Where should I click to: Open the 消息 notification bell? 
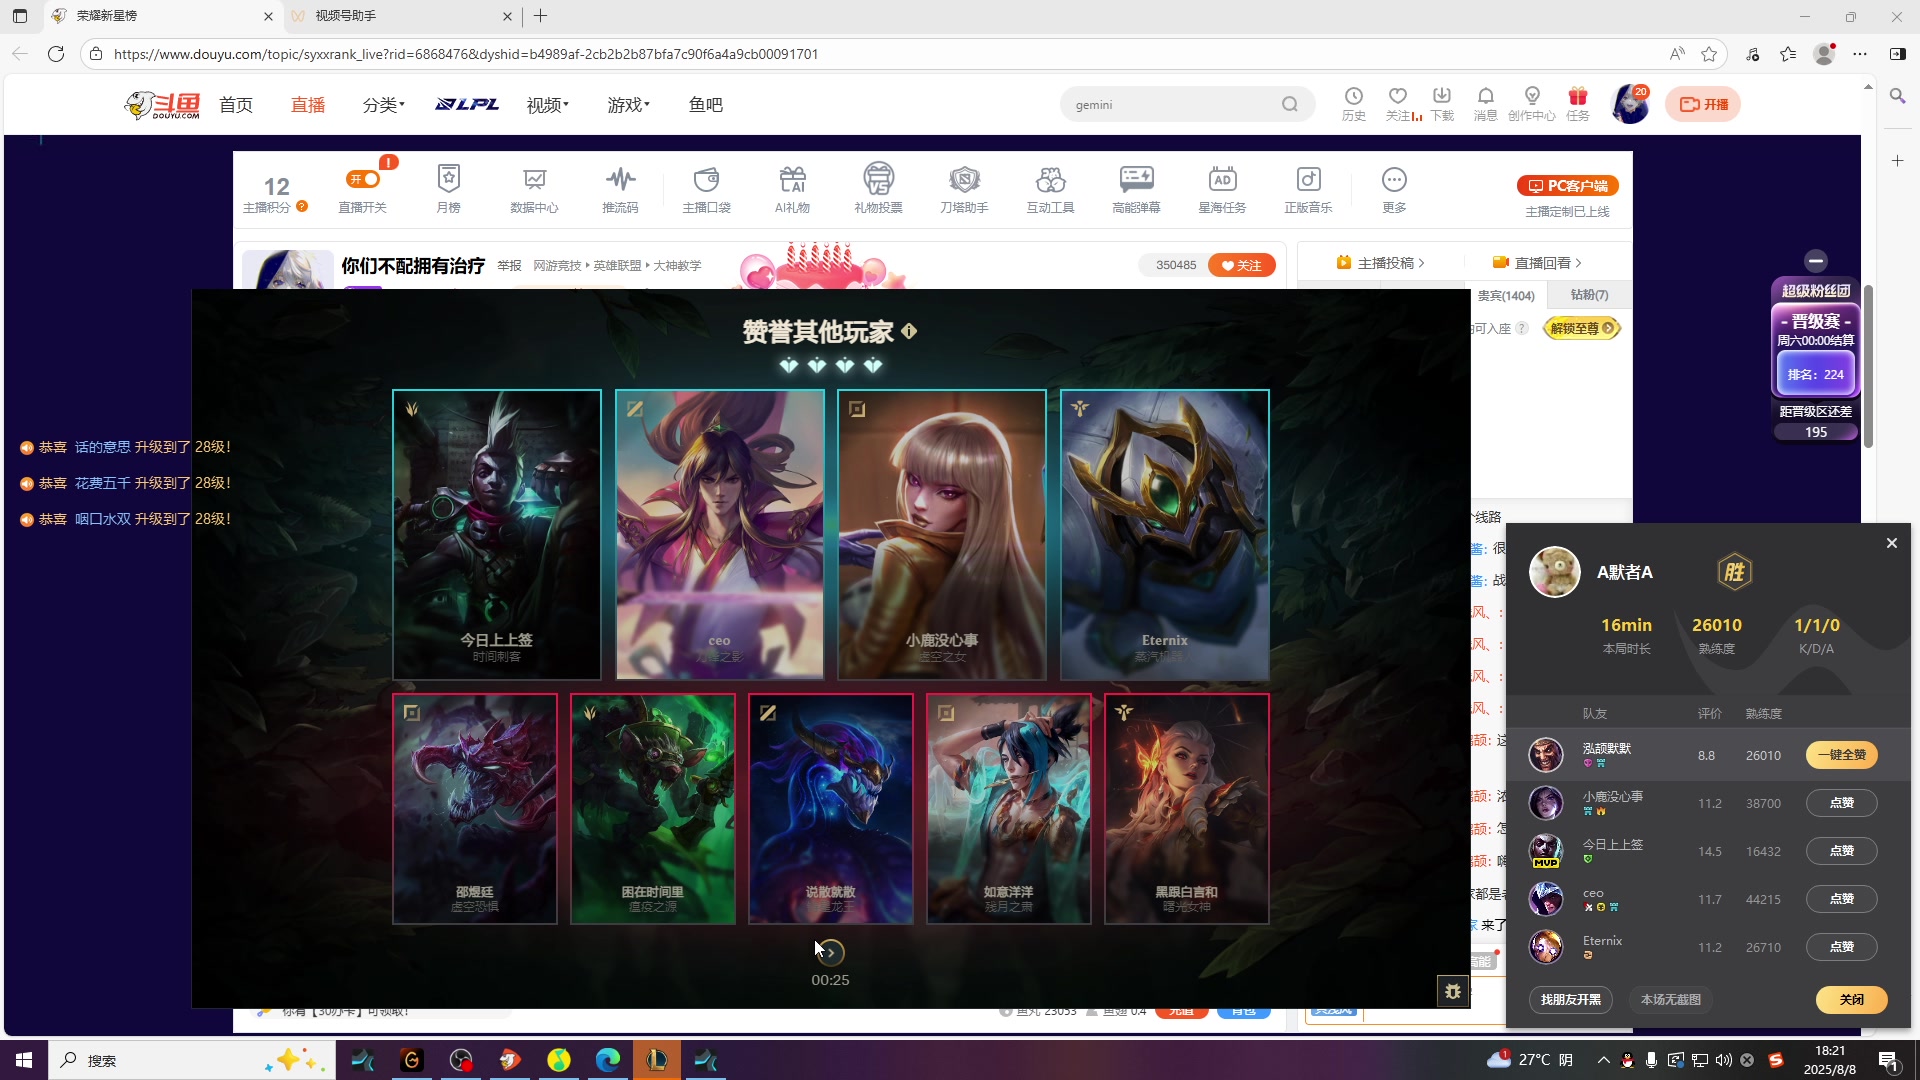[1486, 103]
